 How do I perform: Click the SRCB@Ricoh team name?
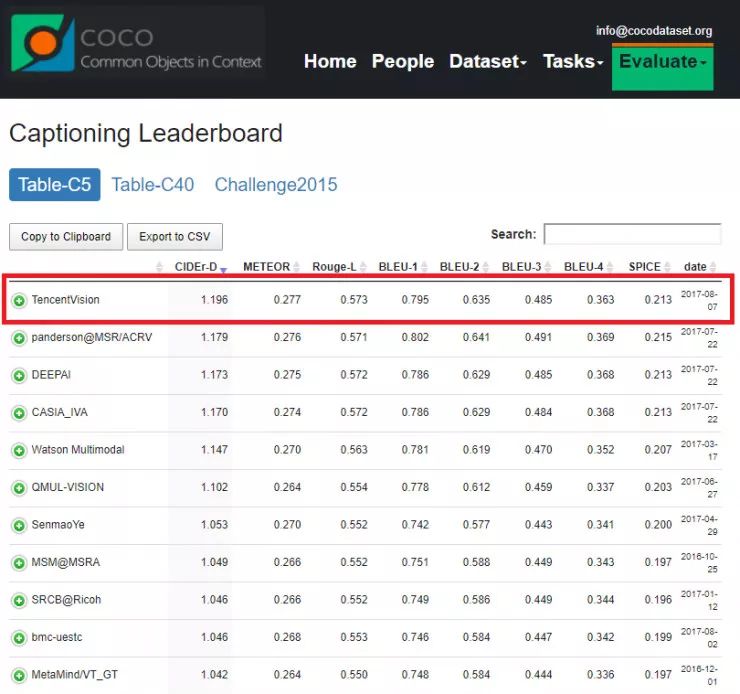[x=66, y=600]
